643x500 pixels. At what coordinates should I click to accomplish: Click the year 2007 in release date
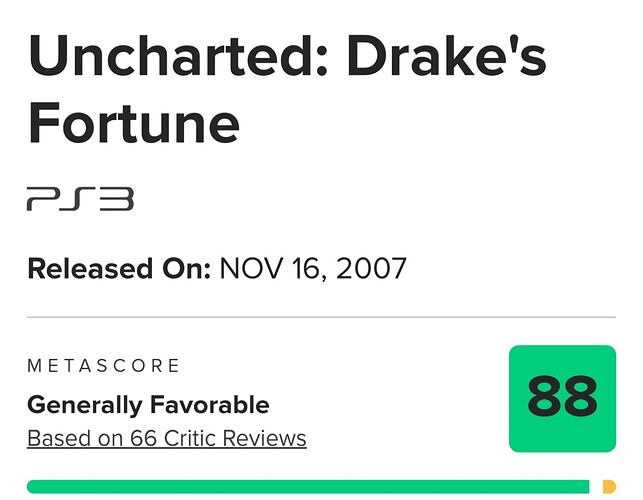[x=371, y=269]
